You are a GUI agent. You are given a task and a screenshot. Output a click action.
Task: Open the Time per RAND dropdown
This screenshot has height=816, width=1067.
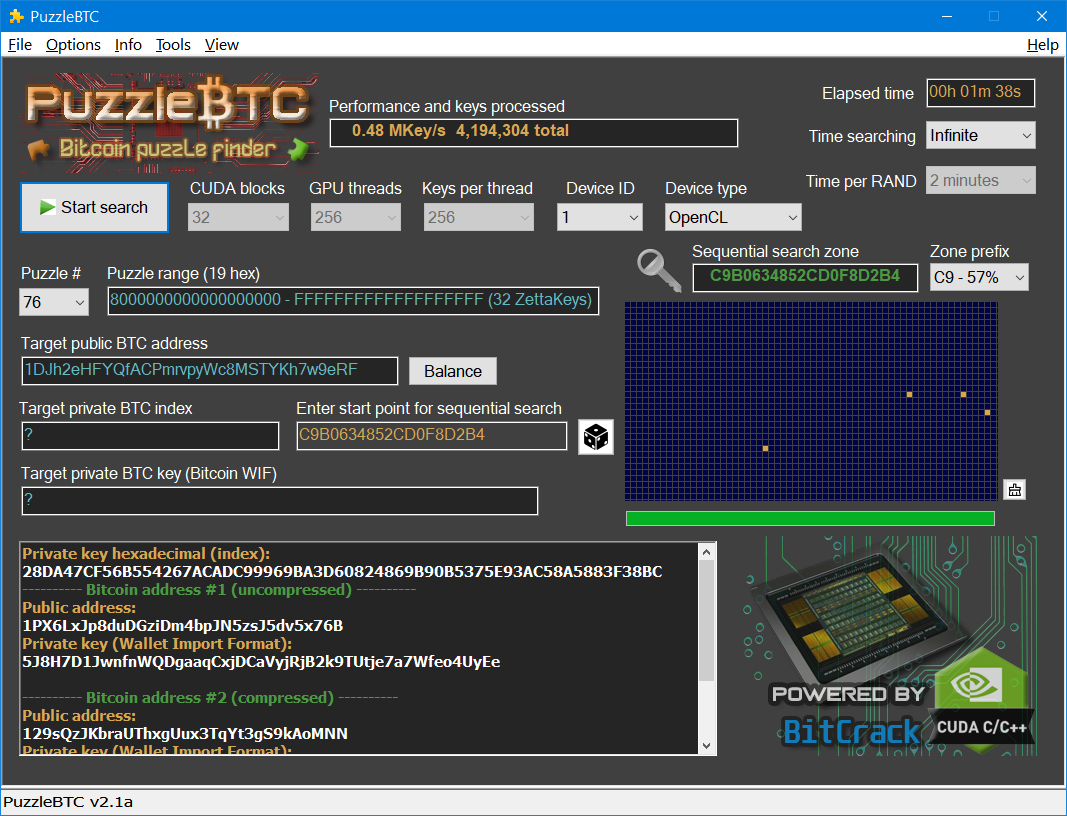pos(981,180)
